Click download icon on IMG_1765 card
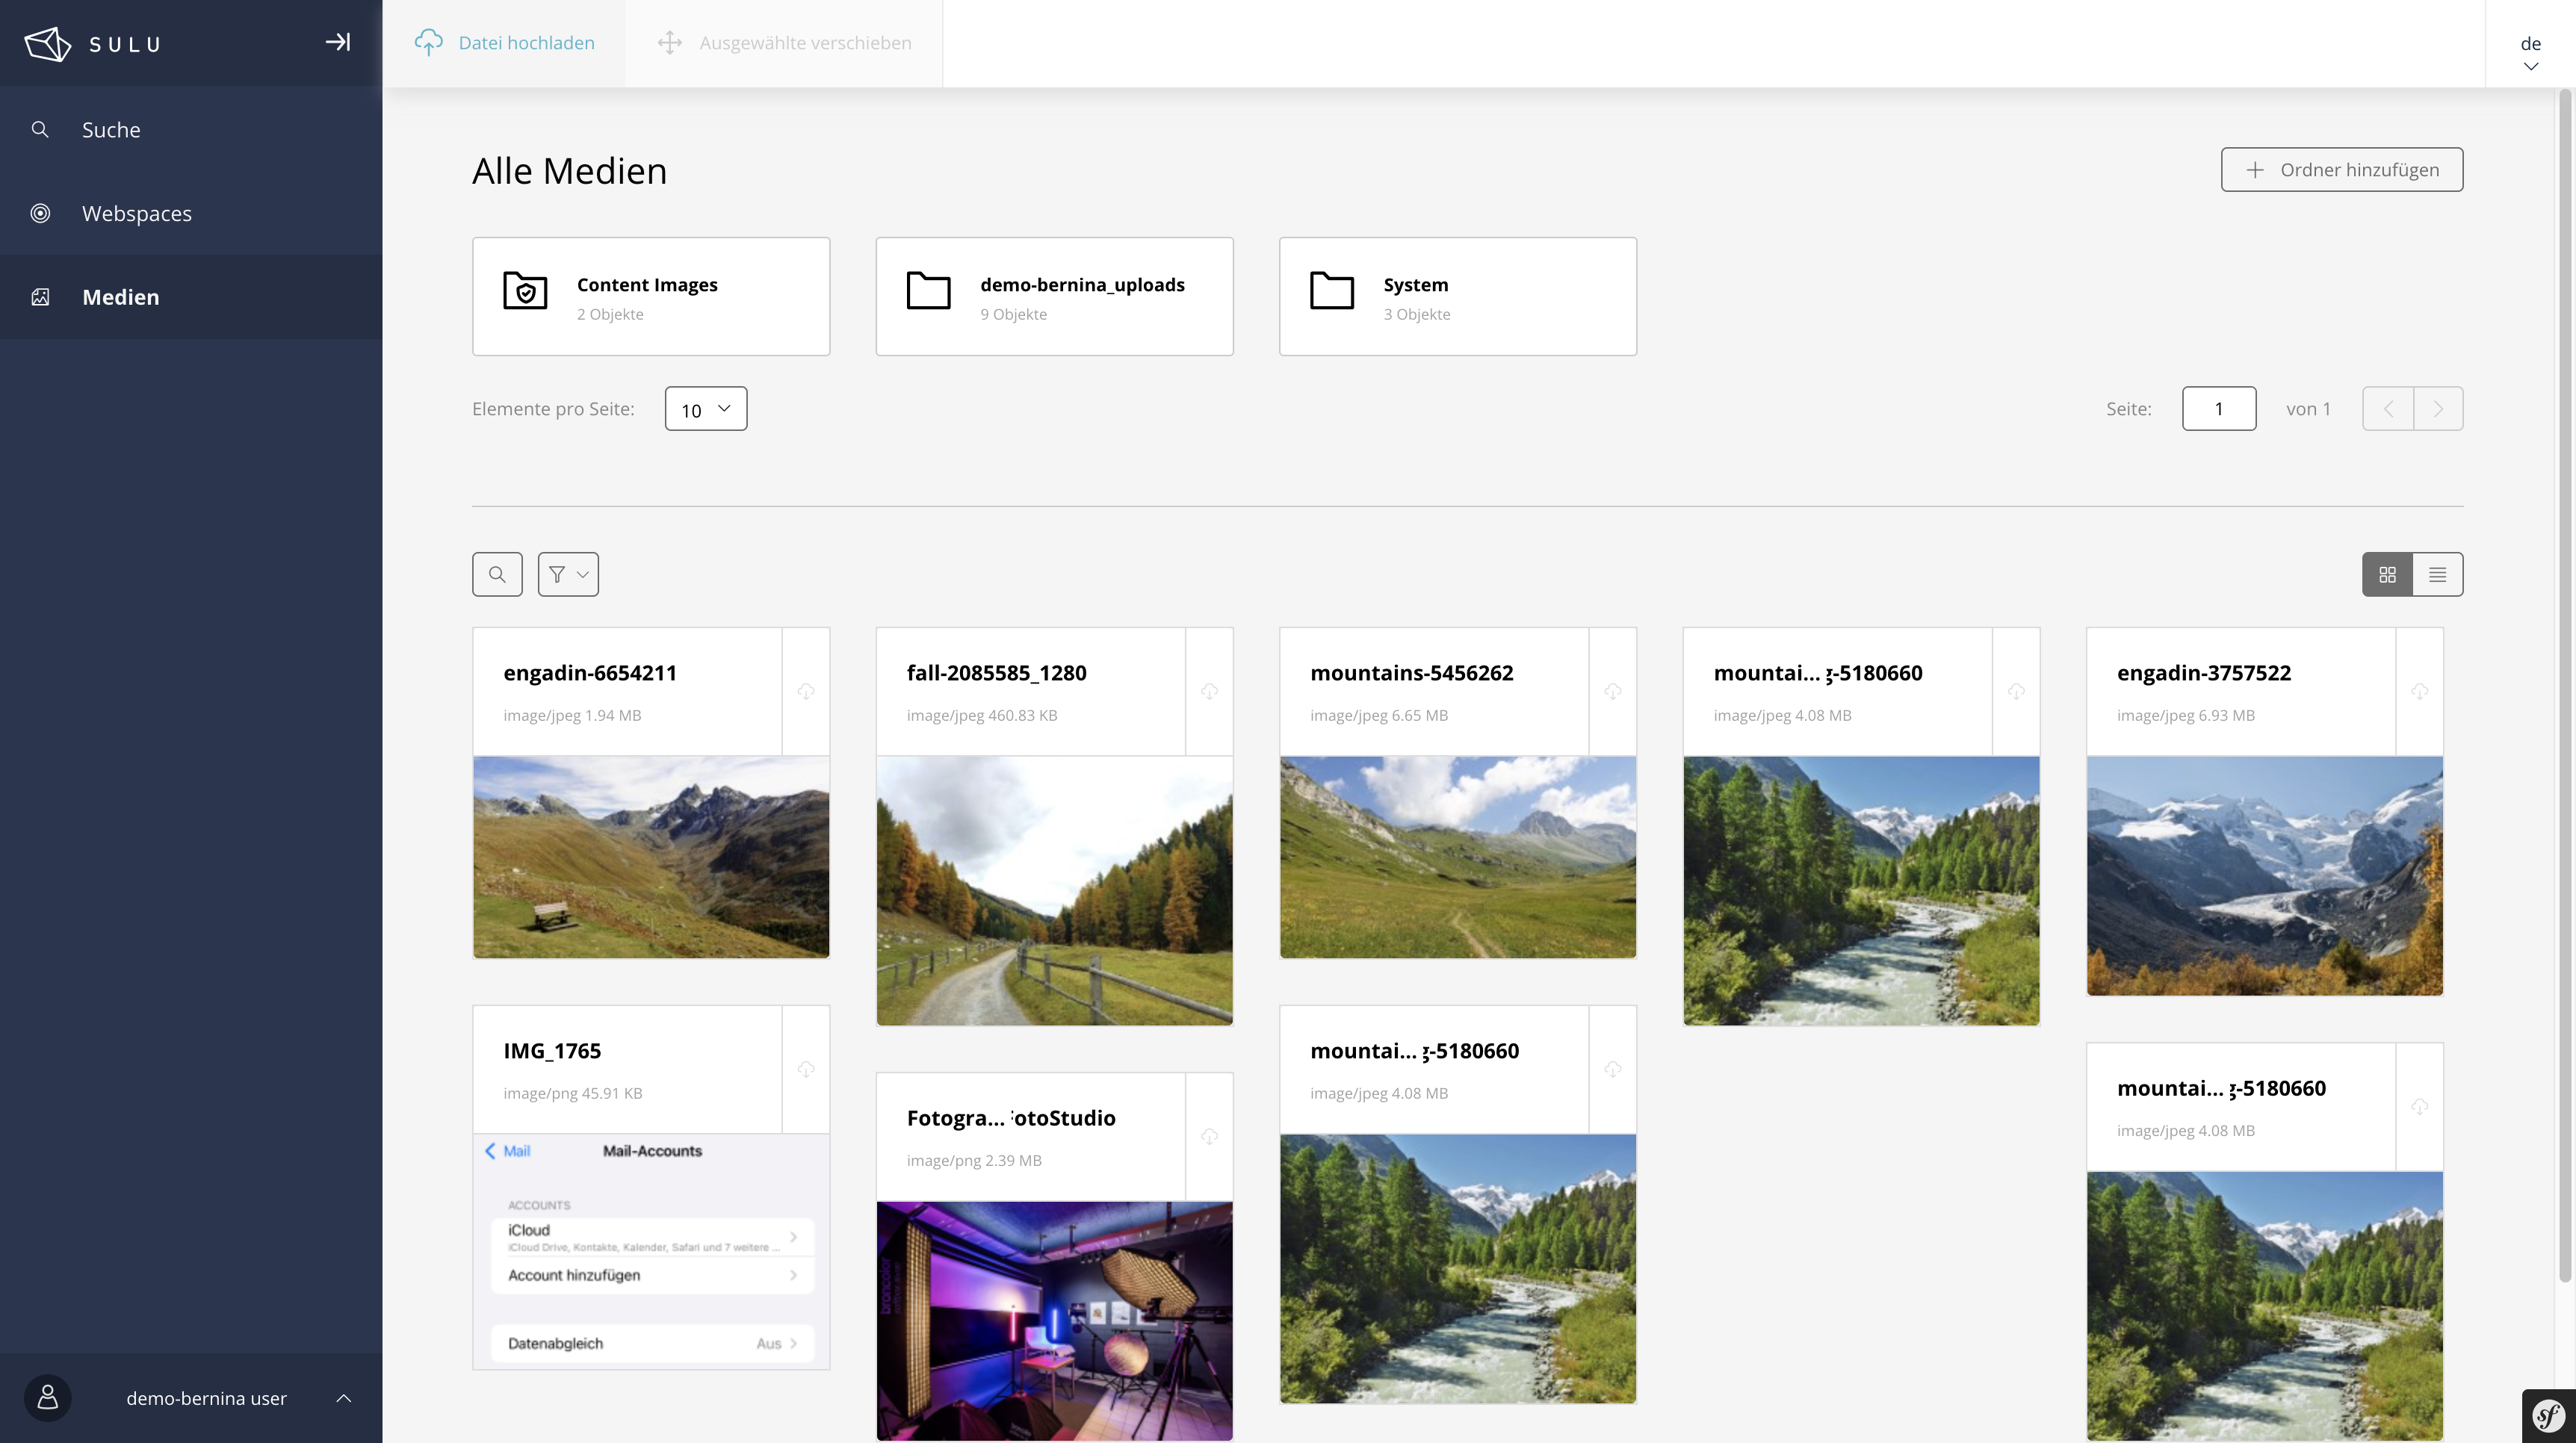The image size is (2576, 1443). point(806,1069)
